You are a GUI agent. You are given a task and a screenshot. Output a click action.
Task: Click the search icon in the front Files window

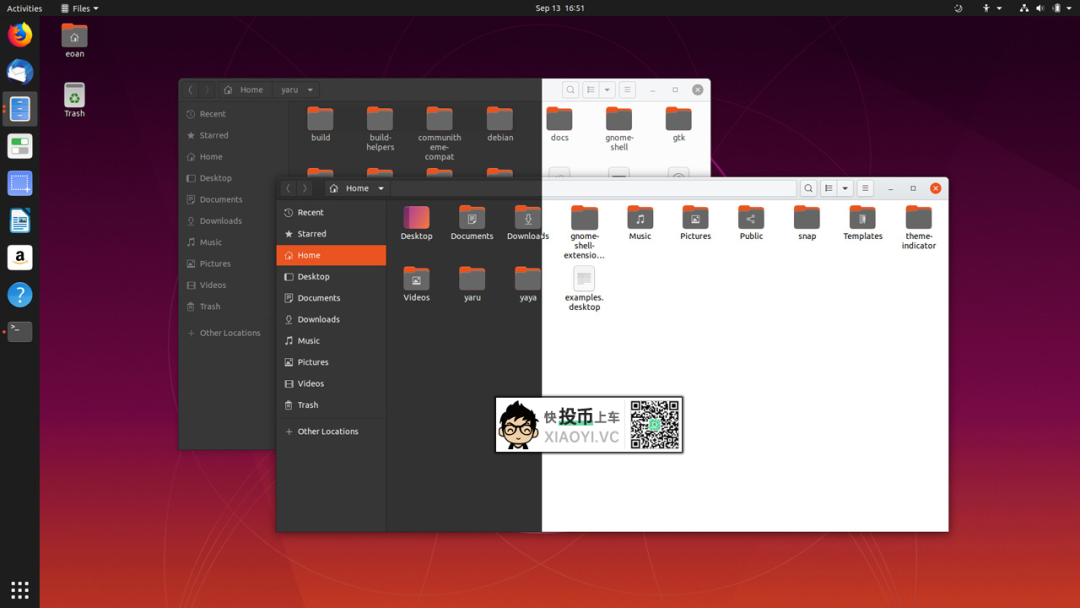tap(808, 188)
